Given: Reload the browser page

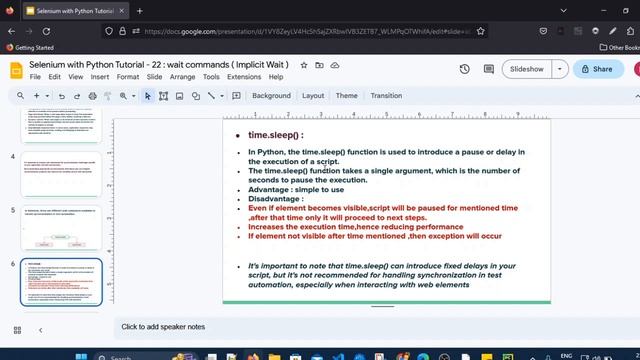Looking at the screenshot, I should click(47, 31).
